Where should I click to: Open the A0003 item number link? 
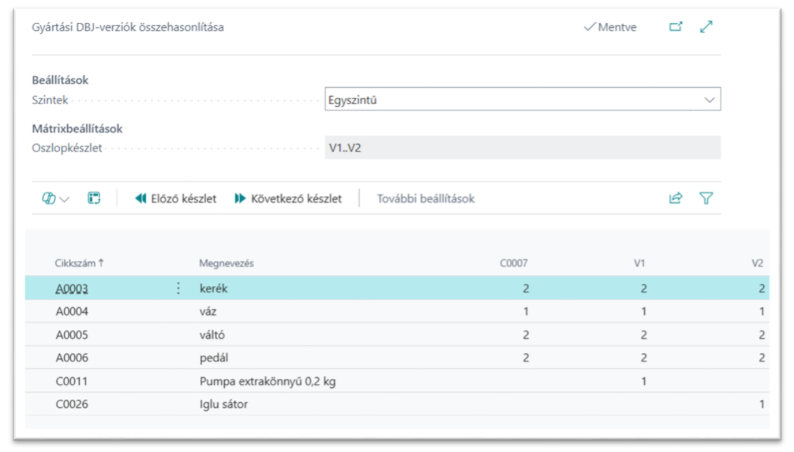click(72, 288)
